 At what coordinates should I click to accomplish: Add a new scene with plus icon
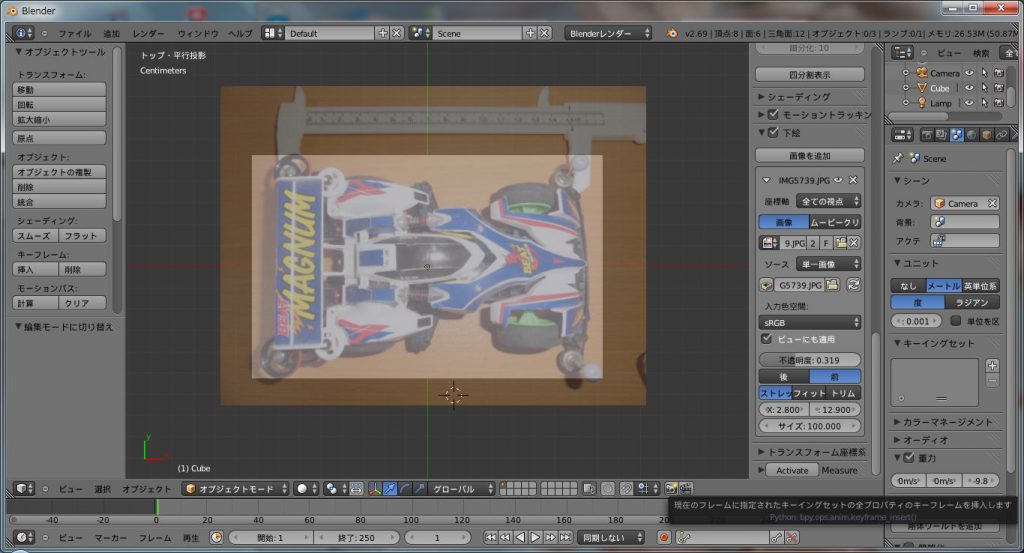click(x=530, y=33)
